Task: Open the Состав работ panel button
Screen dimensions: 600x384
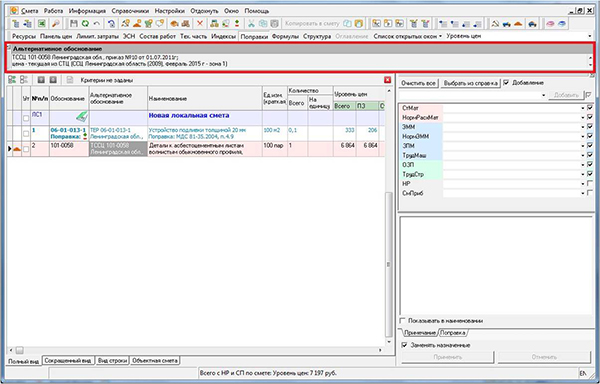Action: pos(157,36)
